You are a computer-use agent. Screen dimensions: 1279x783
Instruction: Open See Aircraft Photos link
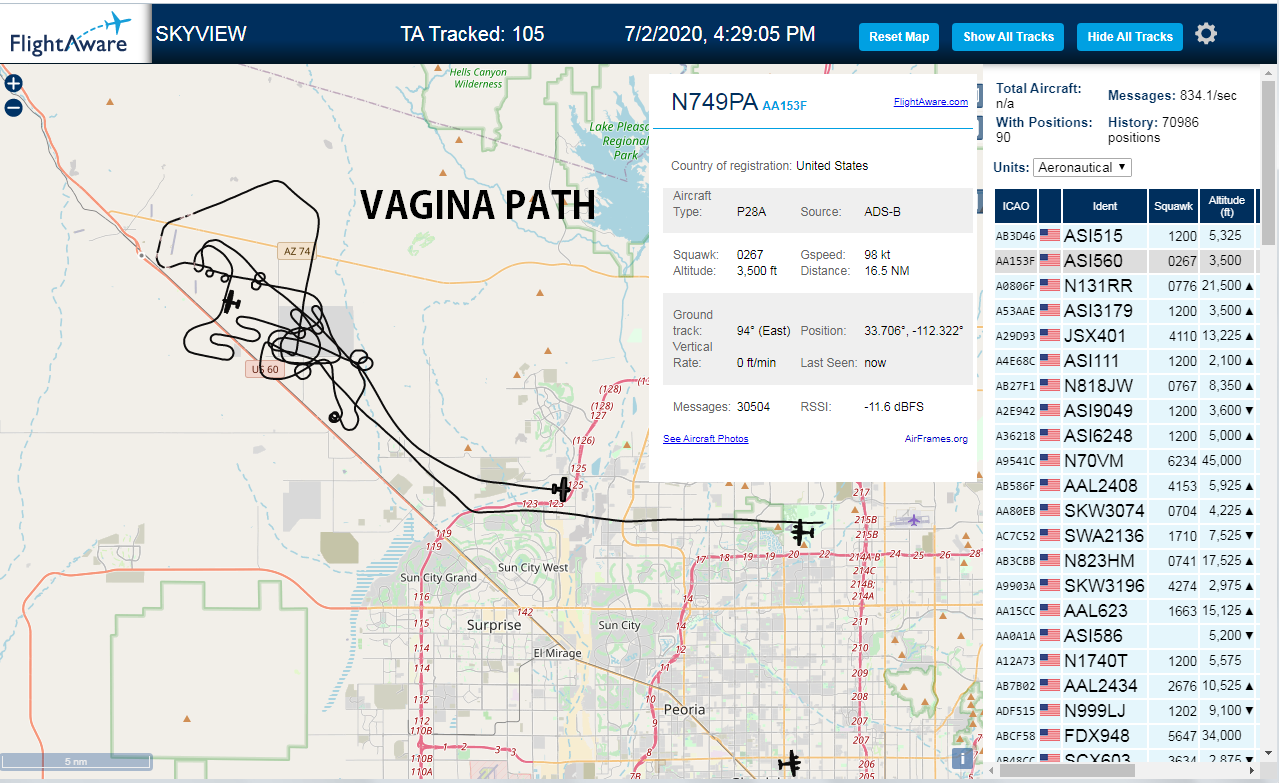coord(706,439)
